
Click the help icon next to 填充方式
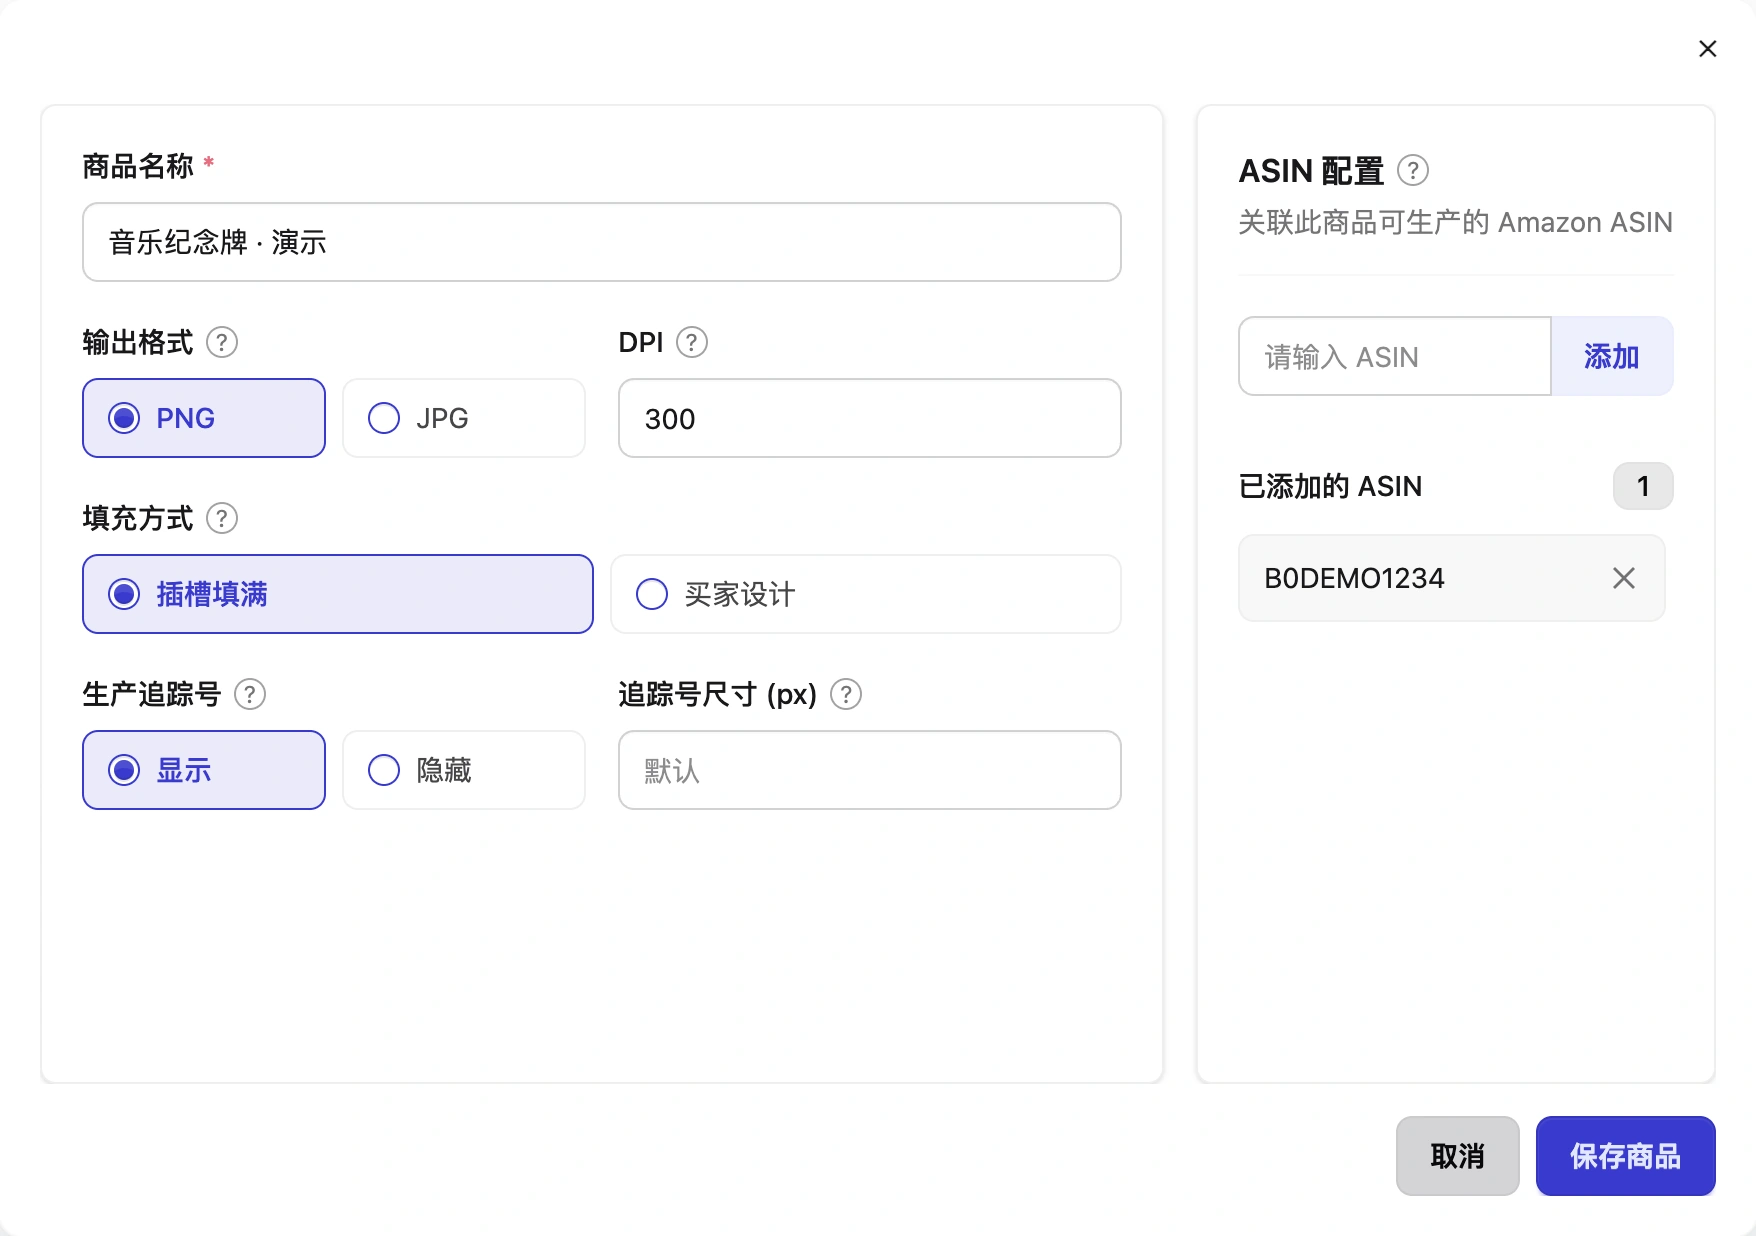point(222,519)
